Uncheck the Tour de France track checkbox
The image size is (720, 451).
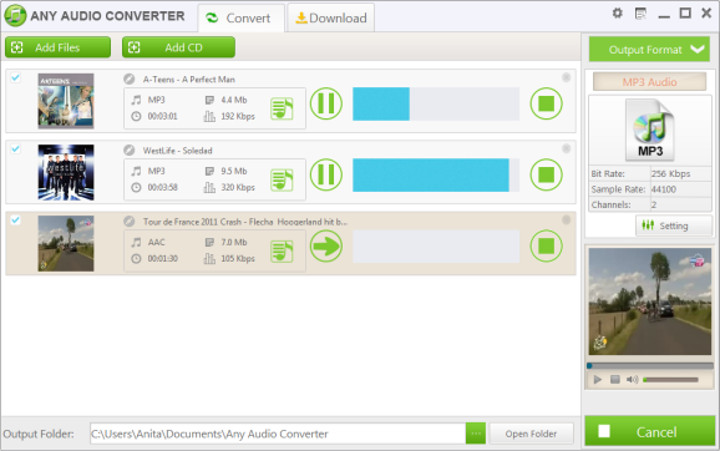[16, 220]
